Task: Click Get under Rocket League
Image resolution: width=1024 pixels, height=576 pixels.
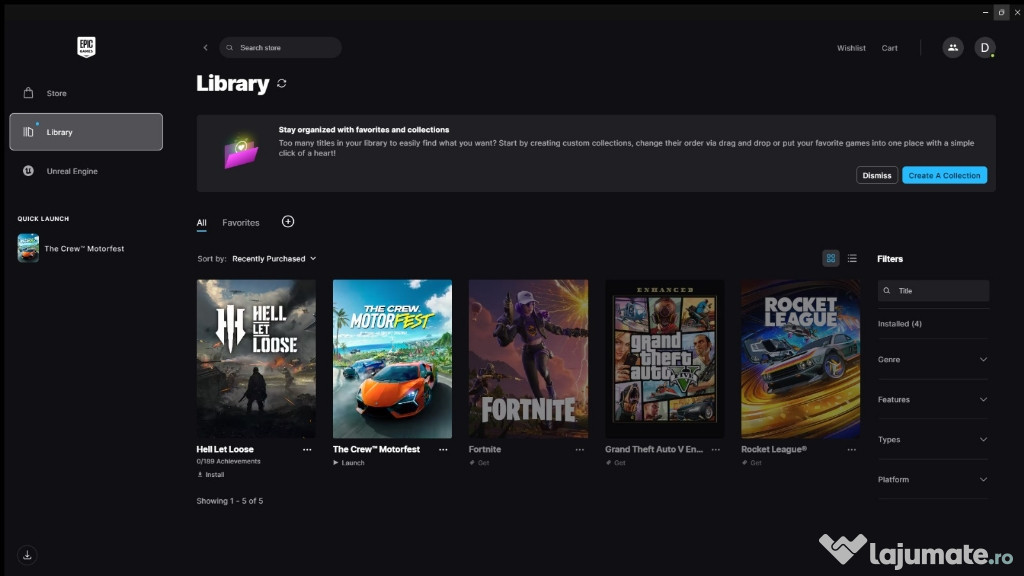Action: (751, 463)
